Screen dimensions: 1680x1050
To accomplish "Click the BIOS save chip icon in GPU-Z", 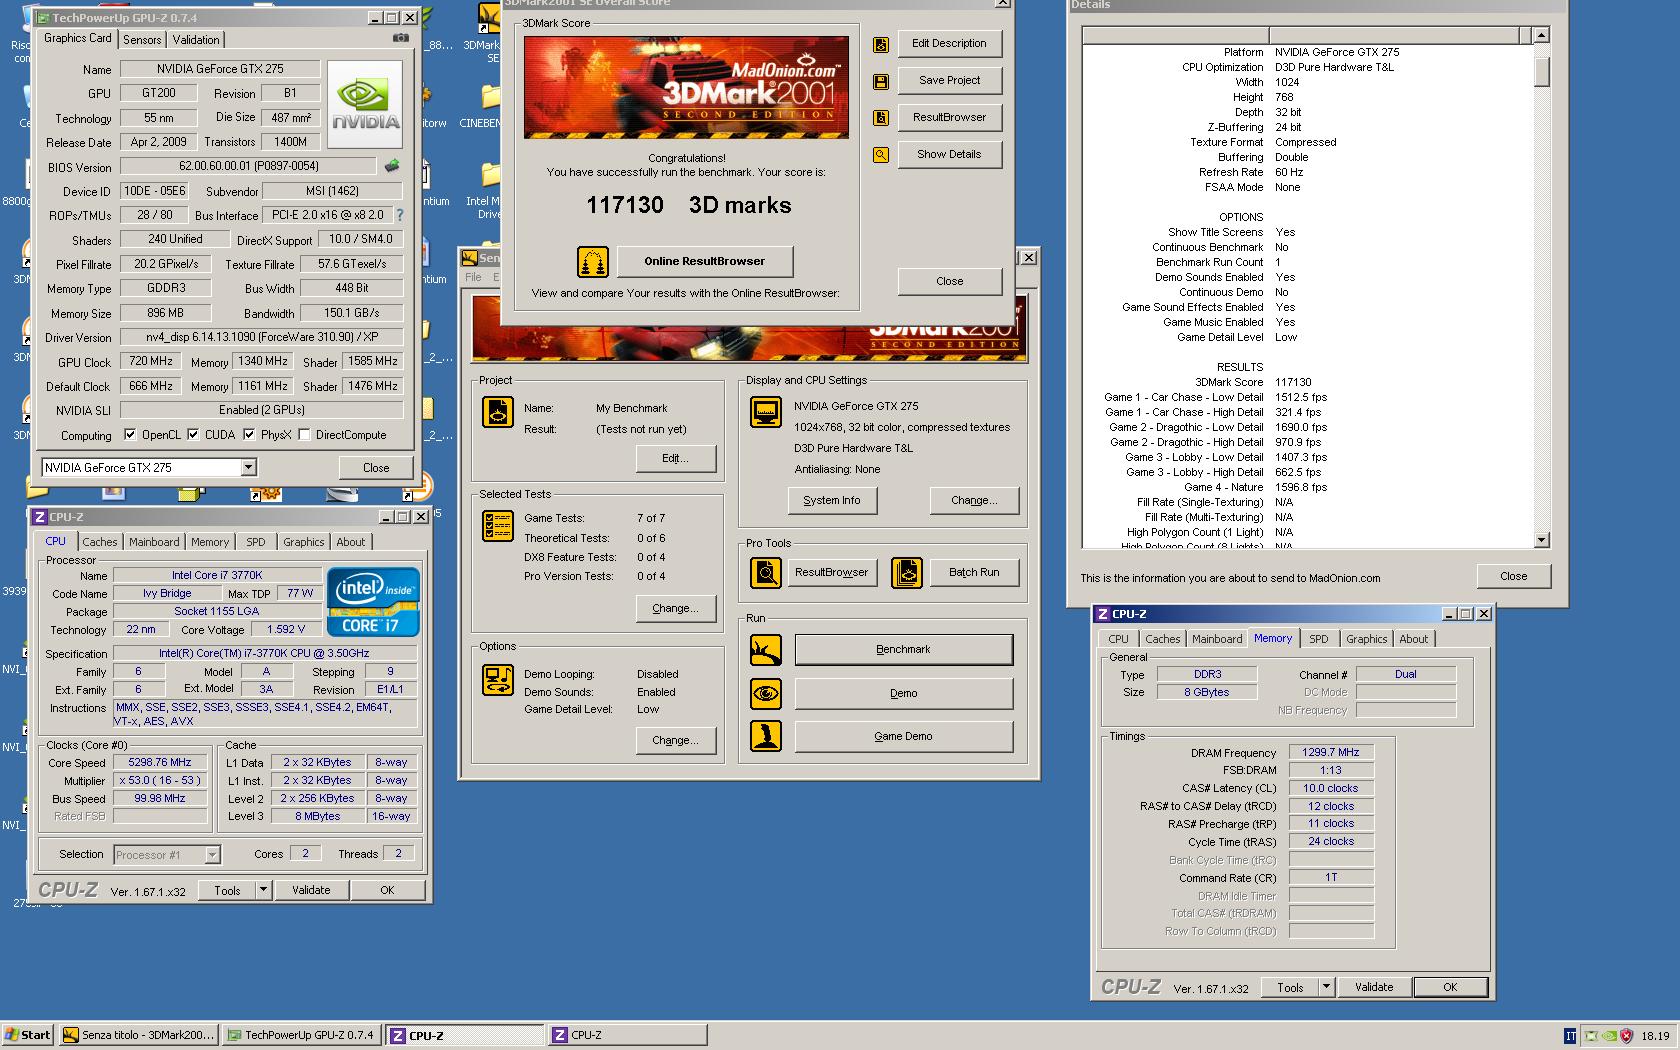I will click(392, 166).
